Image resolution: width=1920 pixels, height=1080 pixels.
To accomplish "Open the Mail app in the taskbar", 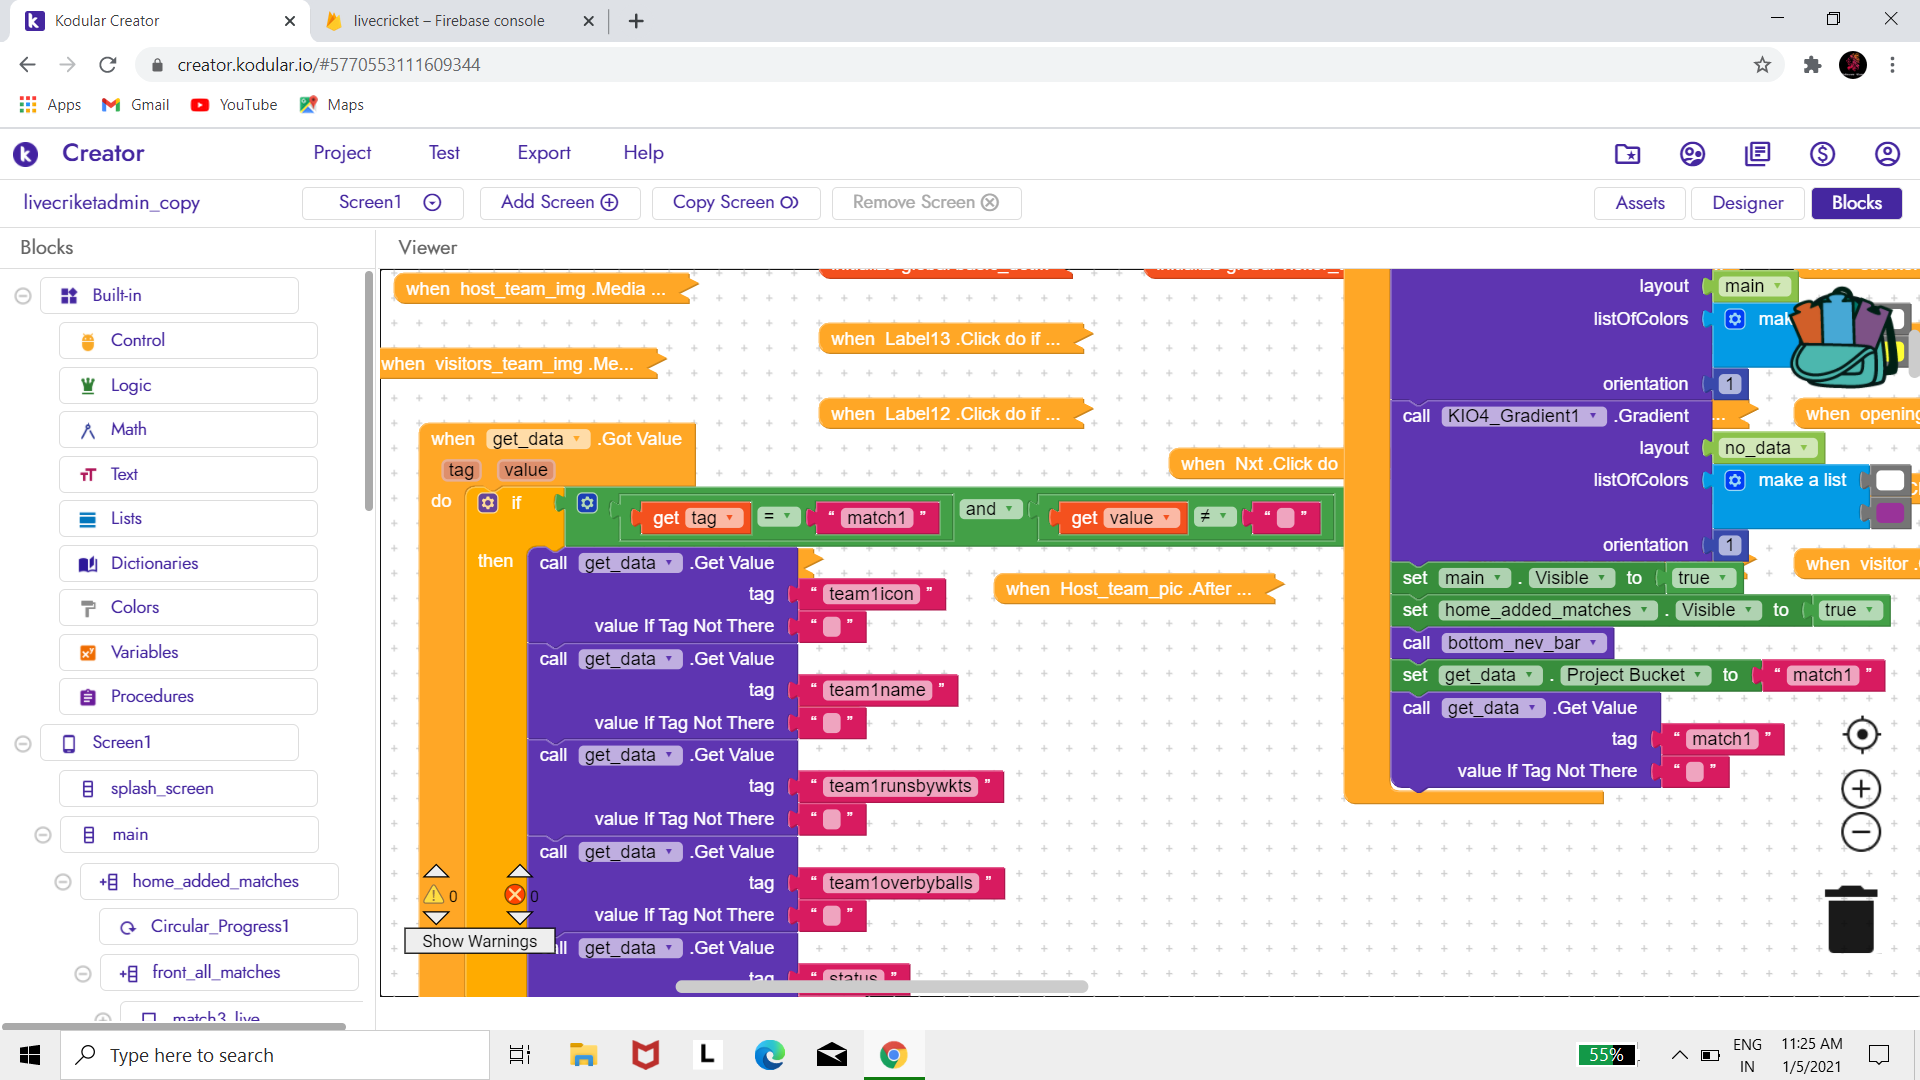I will coord(831,1055).
